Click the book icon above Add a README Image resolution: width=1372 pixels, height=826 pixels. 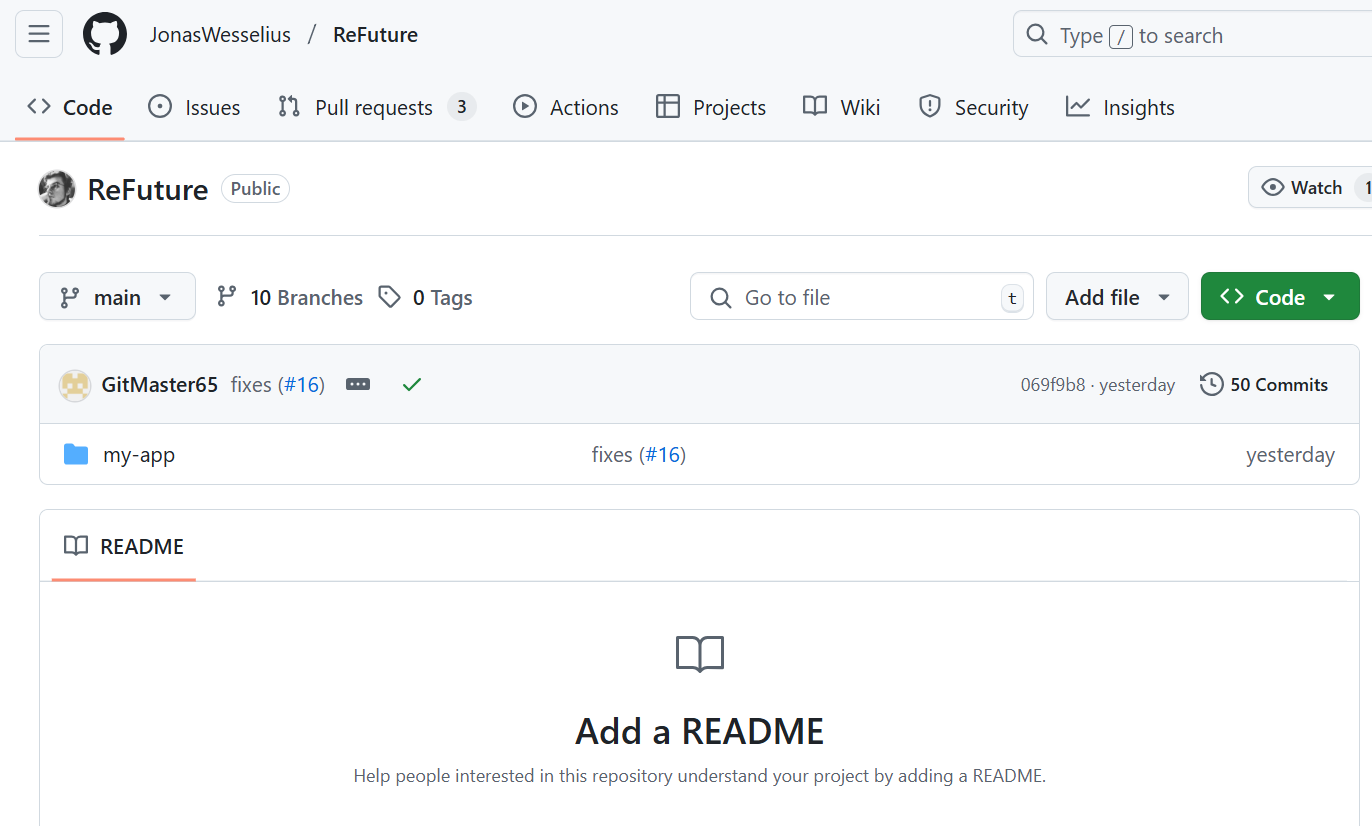tap(700, 654)
